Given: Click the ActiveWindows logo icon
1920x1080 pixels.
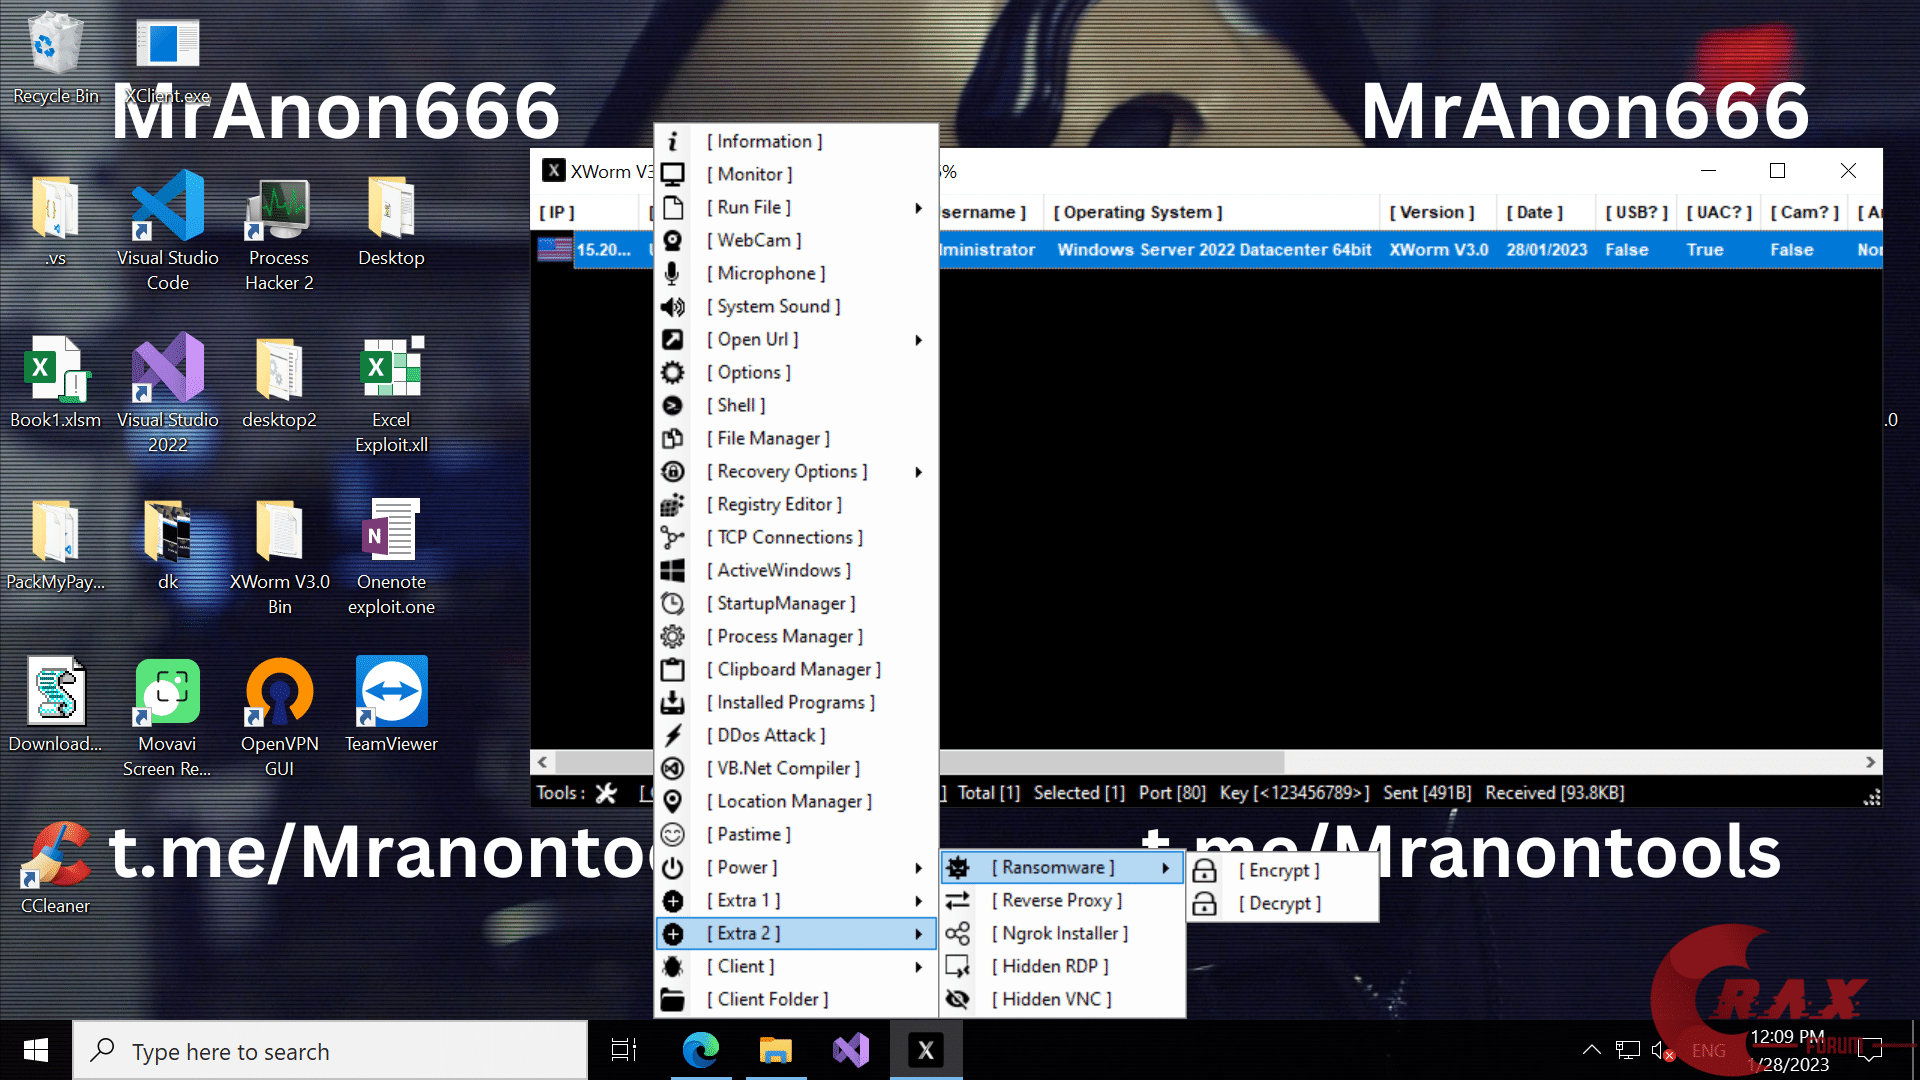Looking at the screenshot, I should tap(673, 570).
